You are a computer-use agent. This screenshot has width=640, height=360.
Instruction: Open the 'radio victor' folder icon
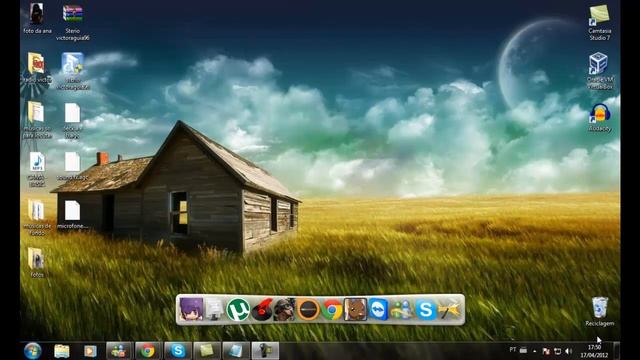[36, 68]
